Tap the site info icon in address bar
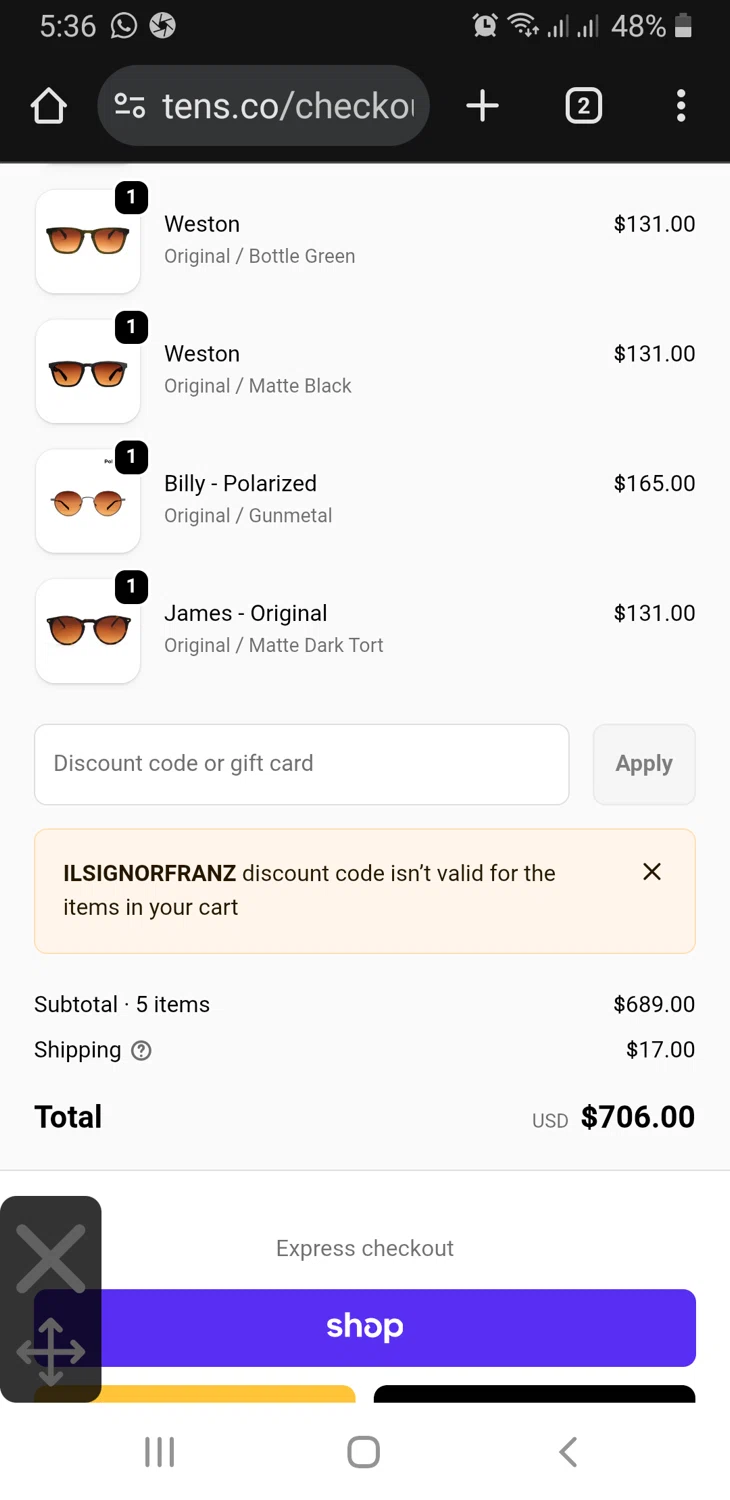 (130, 106)
